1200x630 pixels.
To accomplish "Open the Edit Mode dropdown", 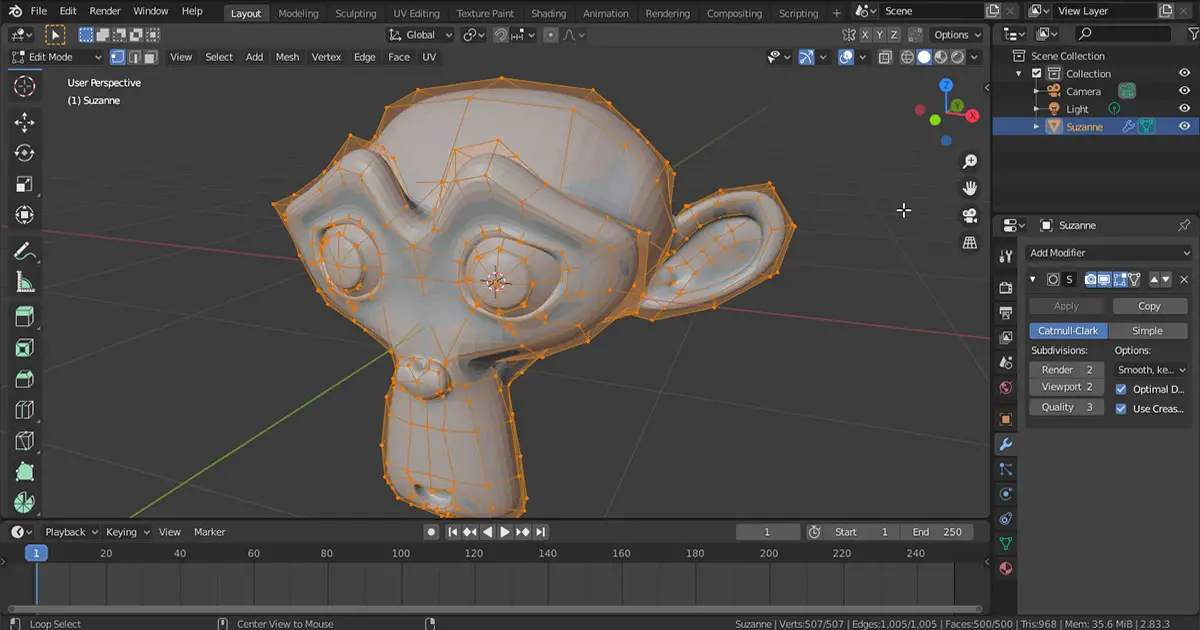I will [x=55, y=57].
